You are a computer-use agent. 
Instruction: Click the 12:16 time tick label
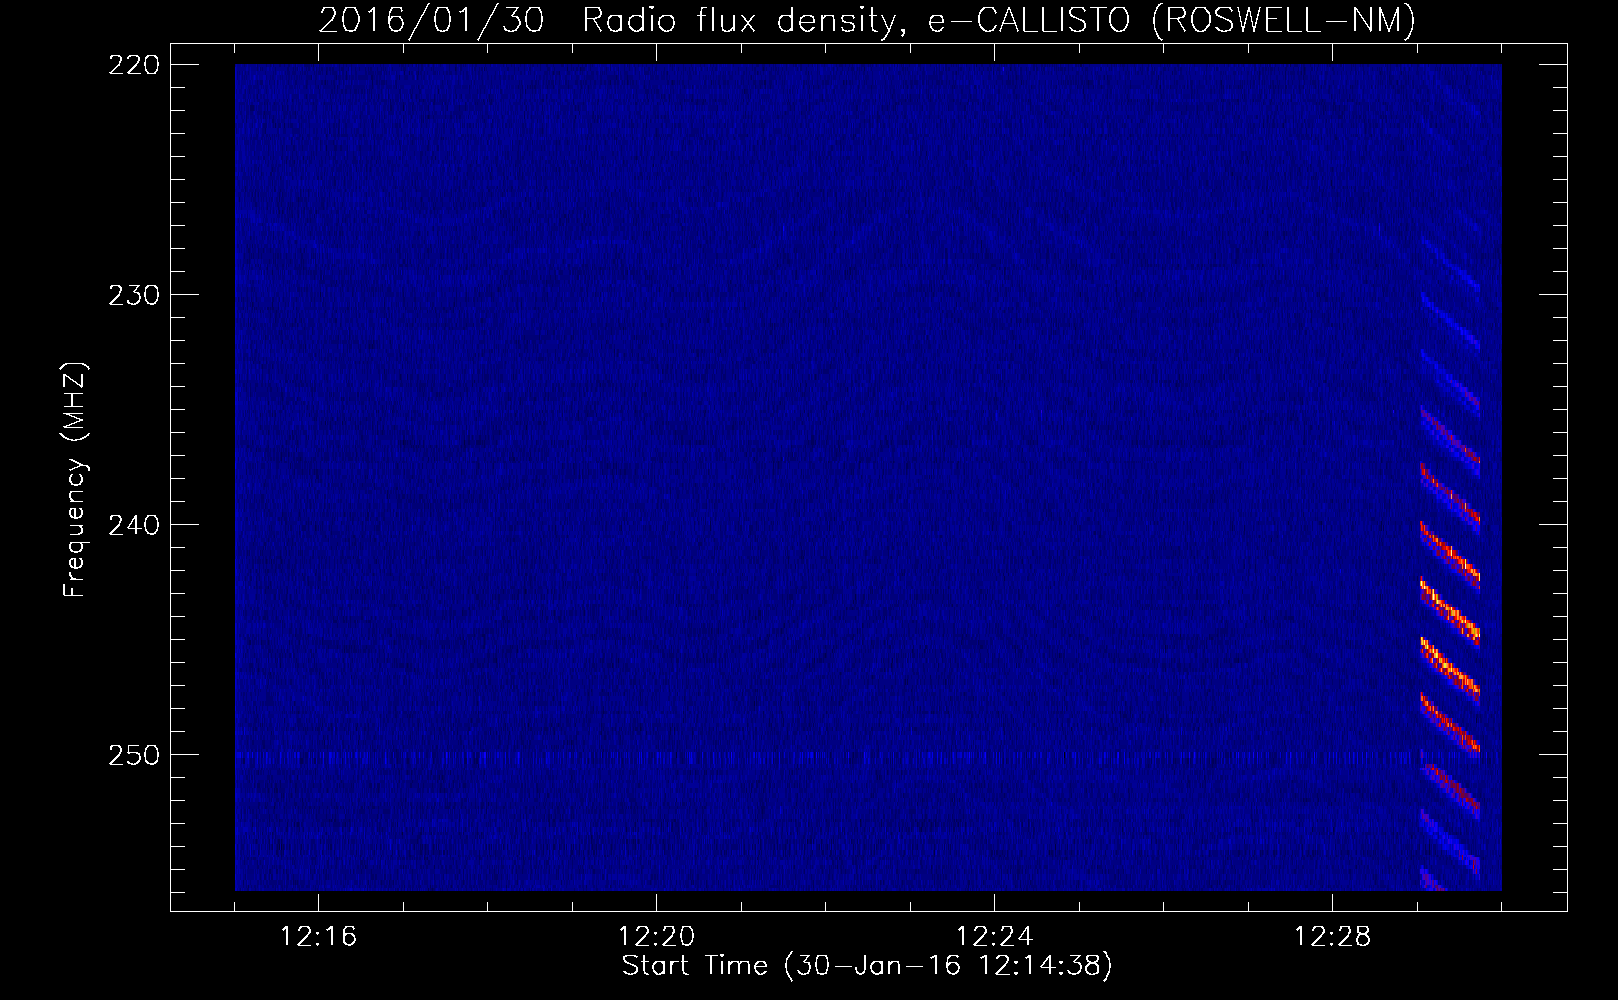coord(318,937)
